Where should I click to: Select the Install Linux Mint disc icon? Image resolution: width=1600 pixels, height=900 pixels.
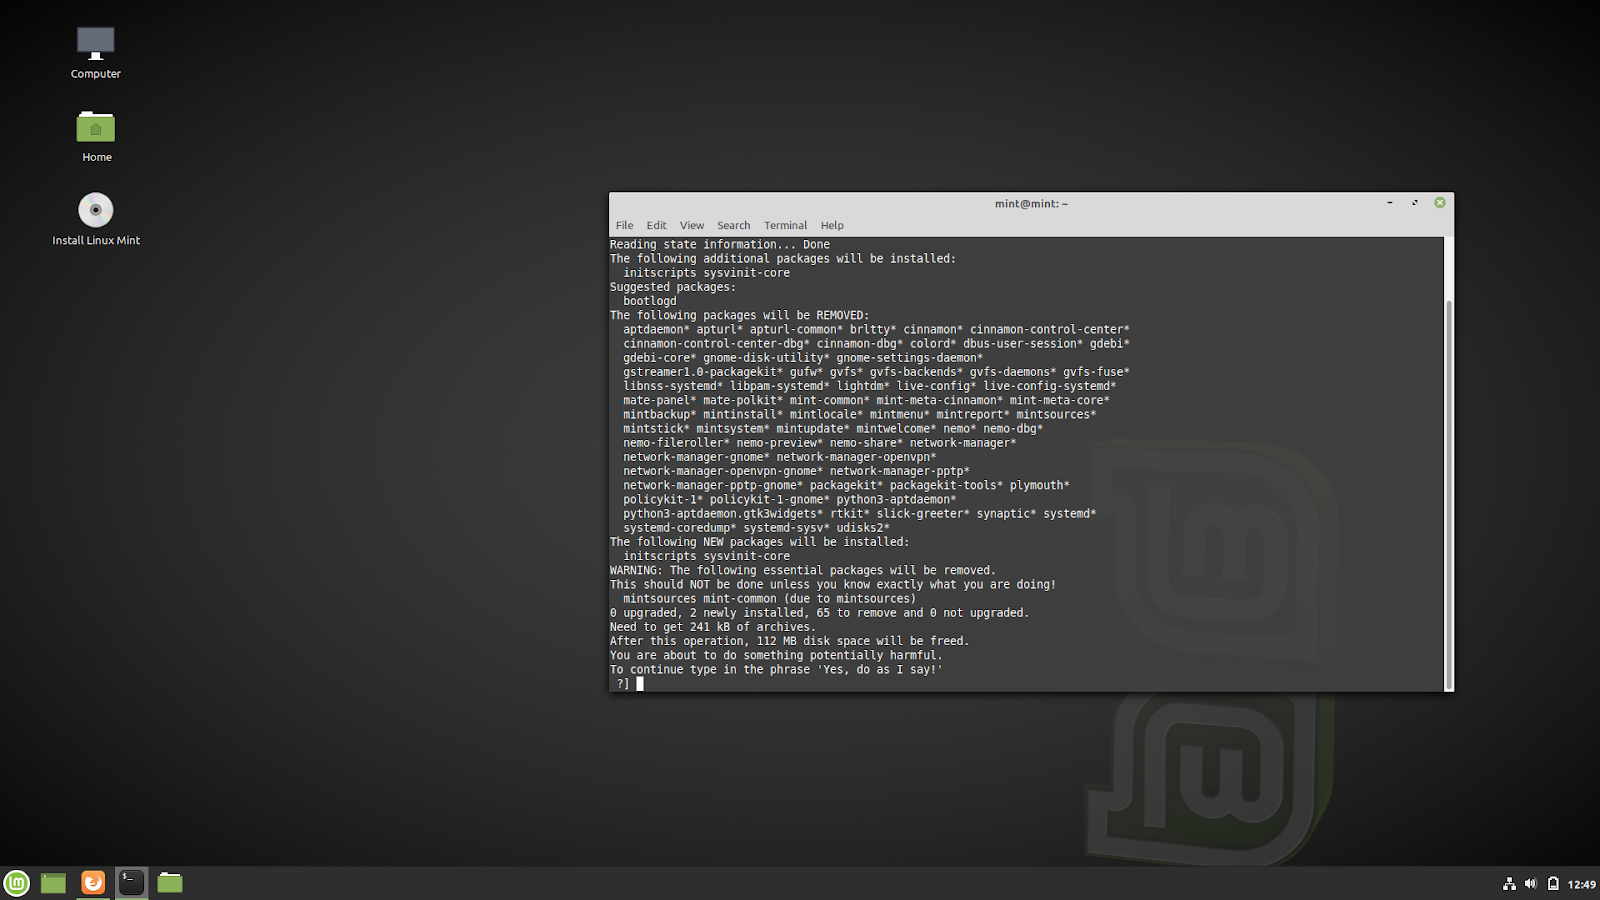[x=96, y=220]
